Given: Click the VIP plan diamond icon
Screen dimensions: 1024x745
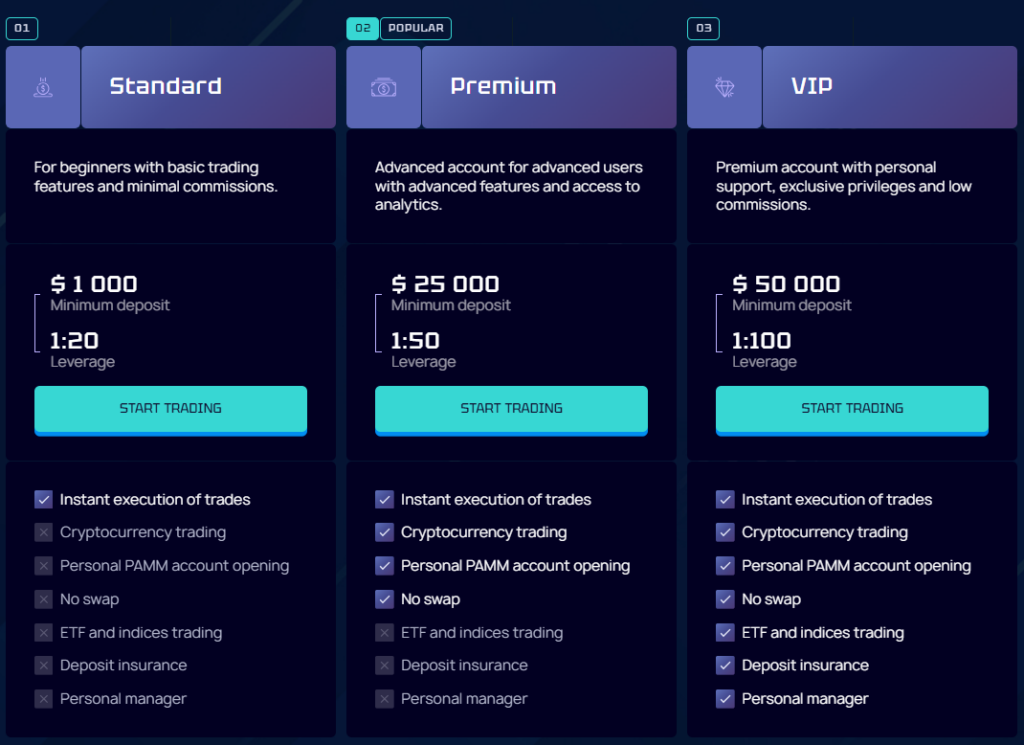Looking at the screenshot, I should coord(725,87).
